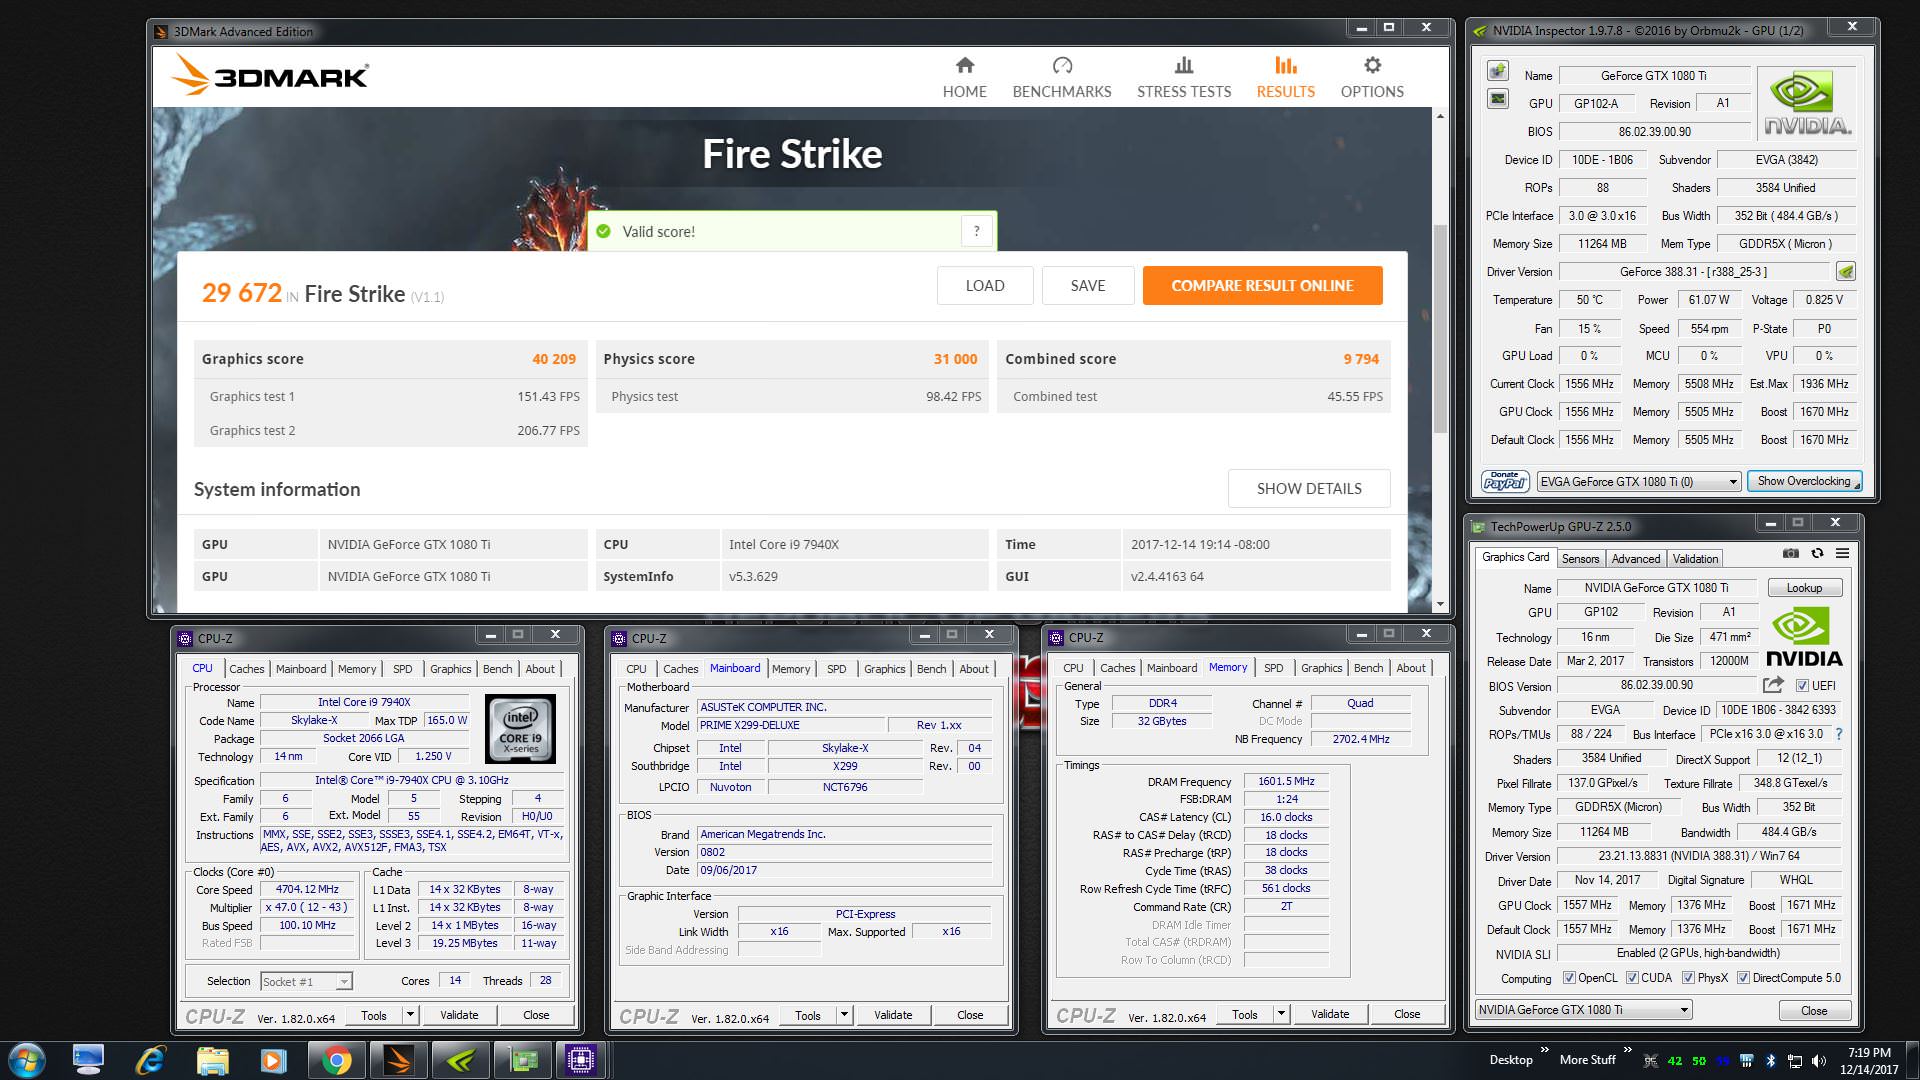The height and width of the screenshot is (1080, 1920).
Task: Open the sensor monitoring icon in NVIDIA Inspector
Action: [x=1497, y=98]
